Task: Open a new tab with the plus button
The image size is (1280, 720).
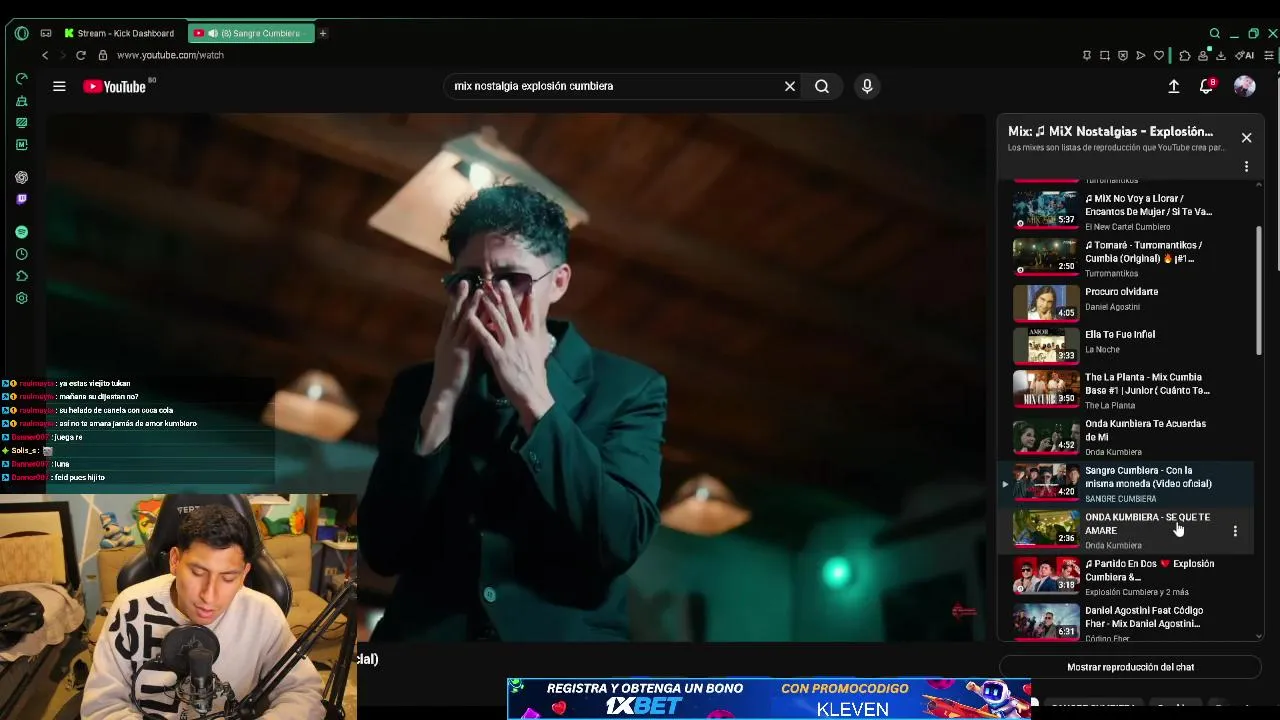Action: click(323, 33)
